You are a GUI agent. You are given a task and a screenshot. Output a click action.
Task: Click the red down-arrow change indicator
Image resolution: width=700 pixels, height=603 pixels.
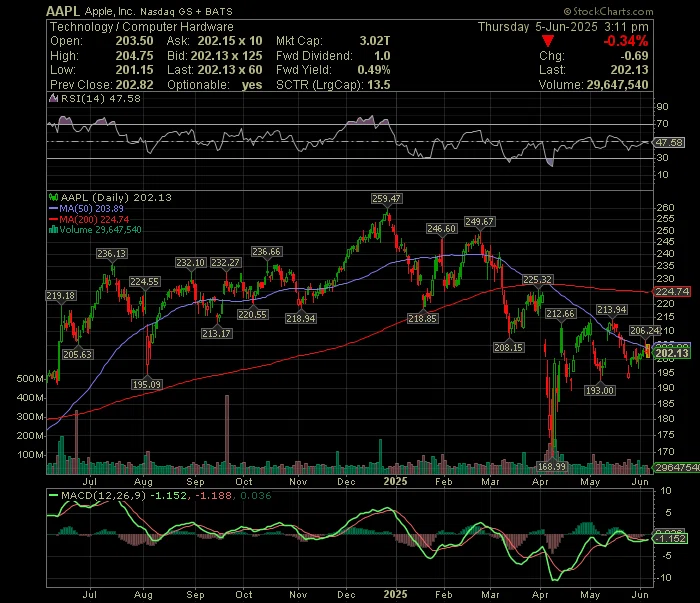(x=548, y=41)
